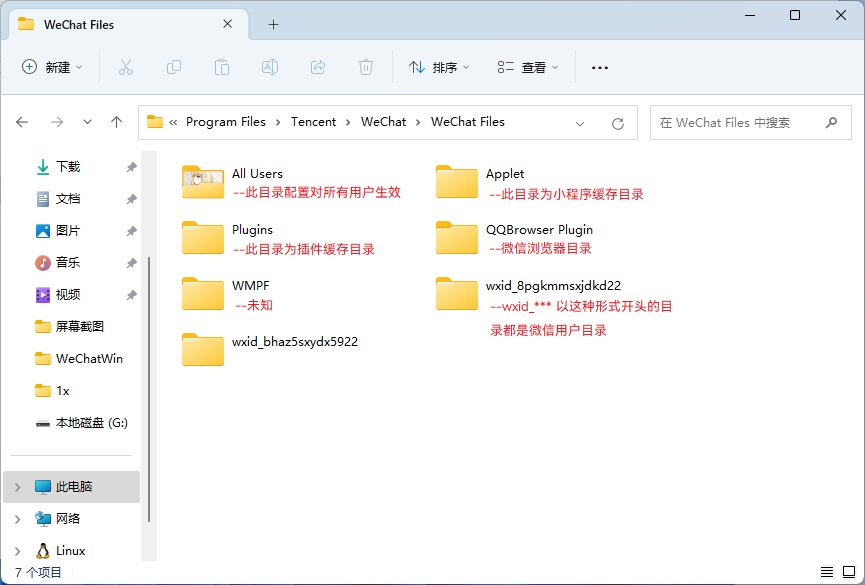
Task: Switch to large icons view icon
Action: click(849, 572)
